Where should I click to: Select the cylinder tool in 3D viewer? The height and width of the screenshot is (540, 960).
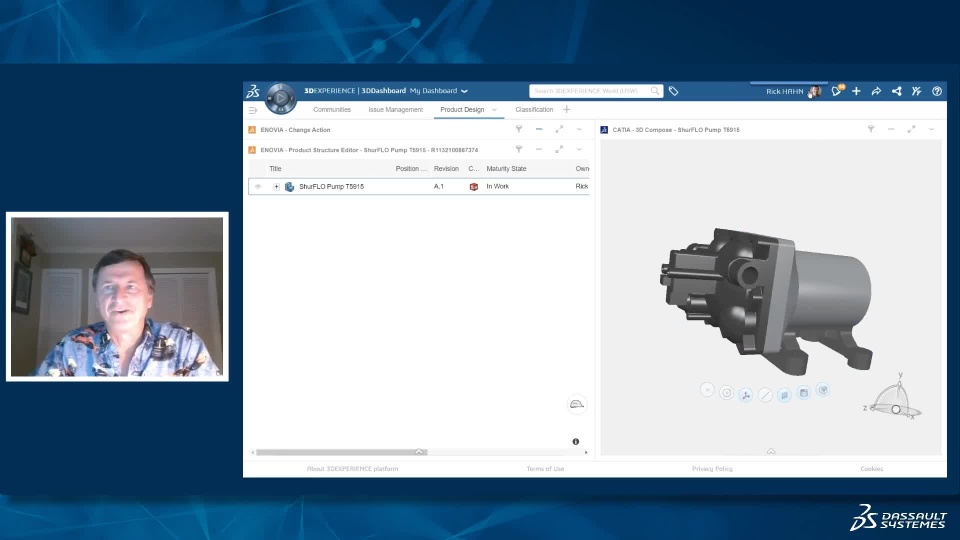click(804, 392)
